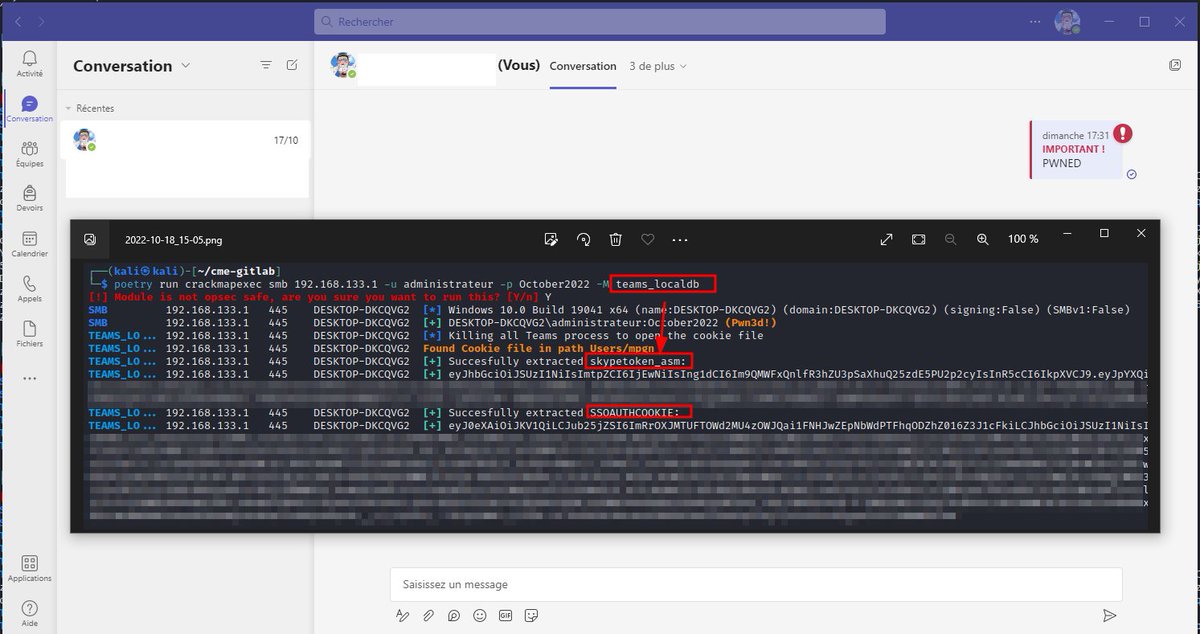Expand the Conversation header dropdown
This screenshot has height=634, width=1200.
[185, 66]
